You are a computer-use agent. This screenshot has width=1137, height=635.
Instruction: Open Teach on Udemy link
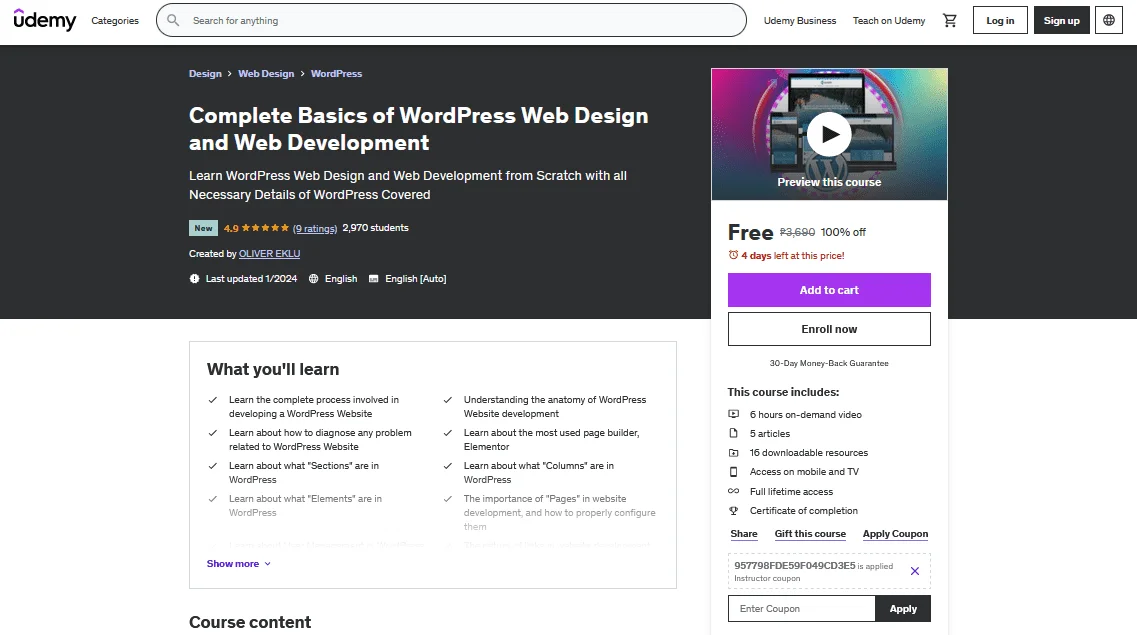point(889,20)
